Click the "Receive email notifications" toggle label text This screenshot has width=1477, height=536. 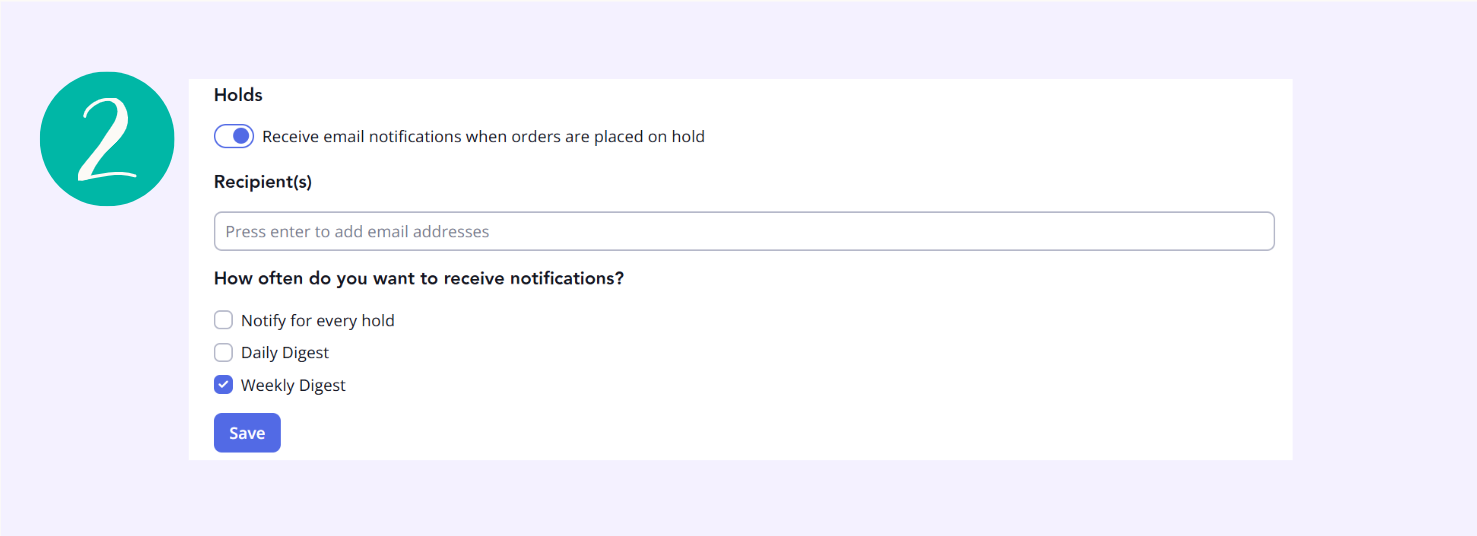tap(483, 136)
